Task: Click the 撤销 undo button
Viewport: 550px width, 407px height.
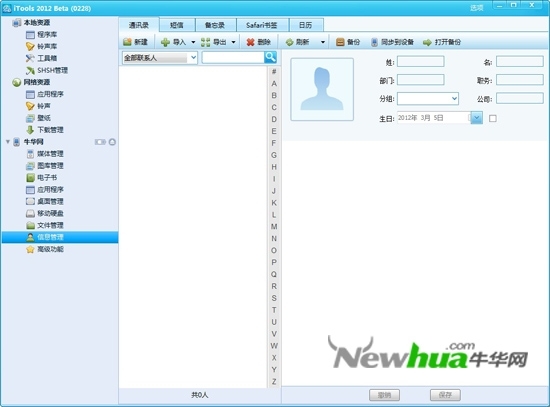Action: click(384, 395)
